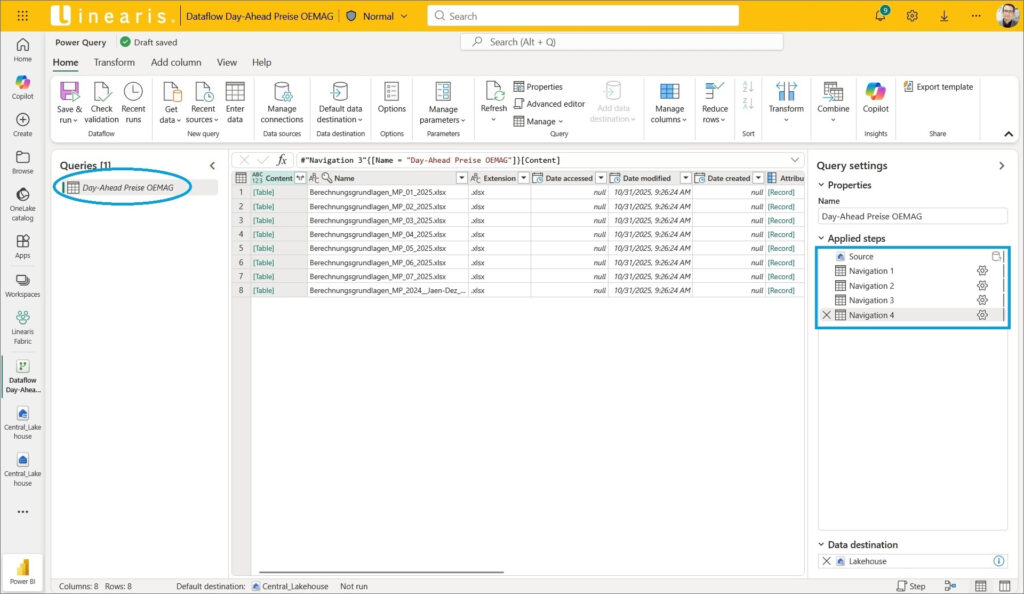Toggle Step script view in status bar
Viewport: 1024px width, 594px height.
[911, 586]
